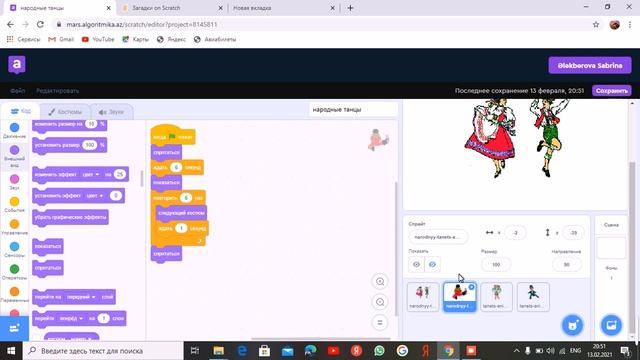This screenshot has width=640, height=360.
Task: Open the Карты bookmark
Action: point(136,39)
